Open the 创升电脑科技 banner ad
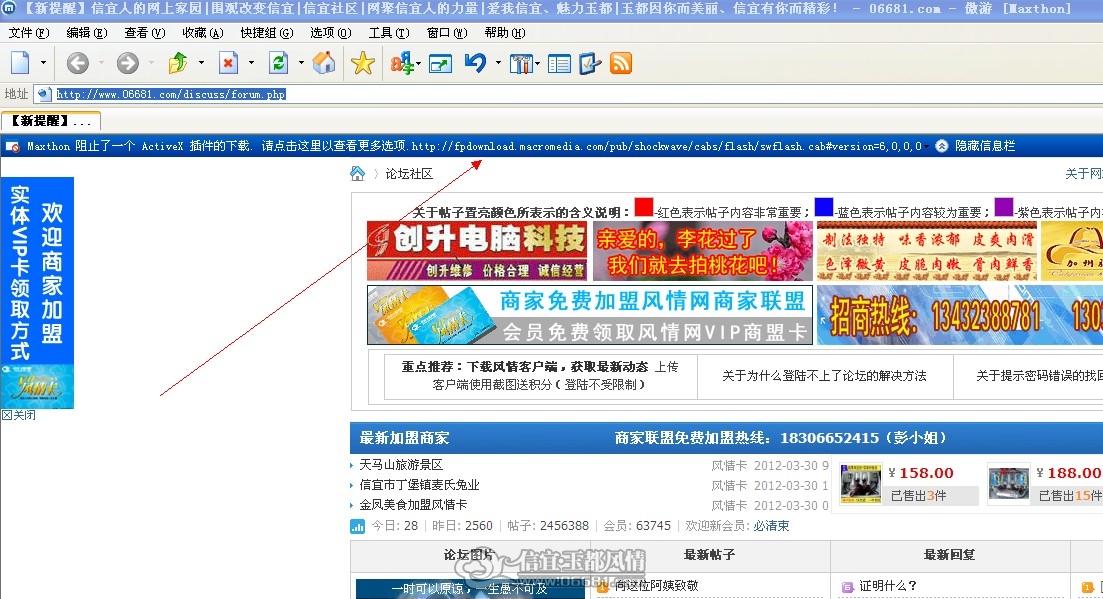 [477, 251]
